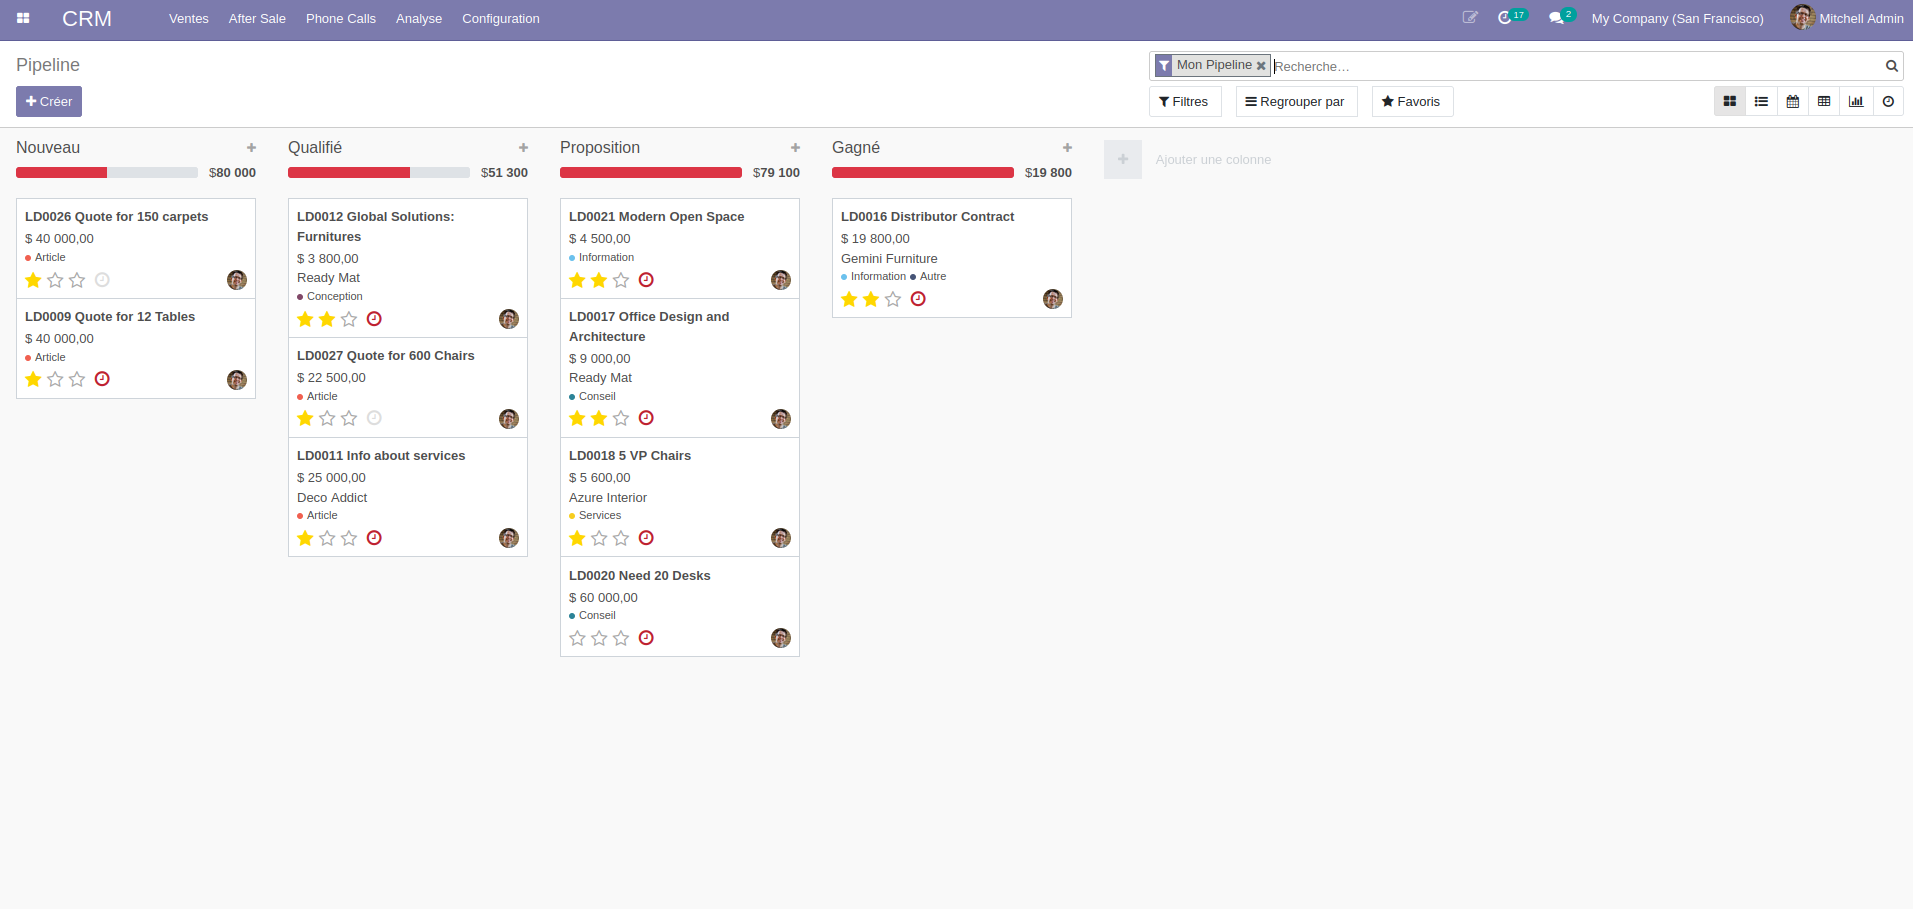
Task: Set third star on LD0011 Info about services
Action: click(349, 538)
